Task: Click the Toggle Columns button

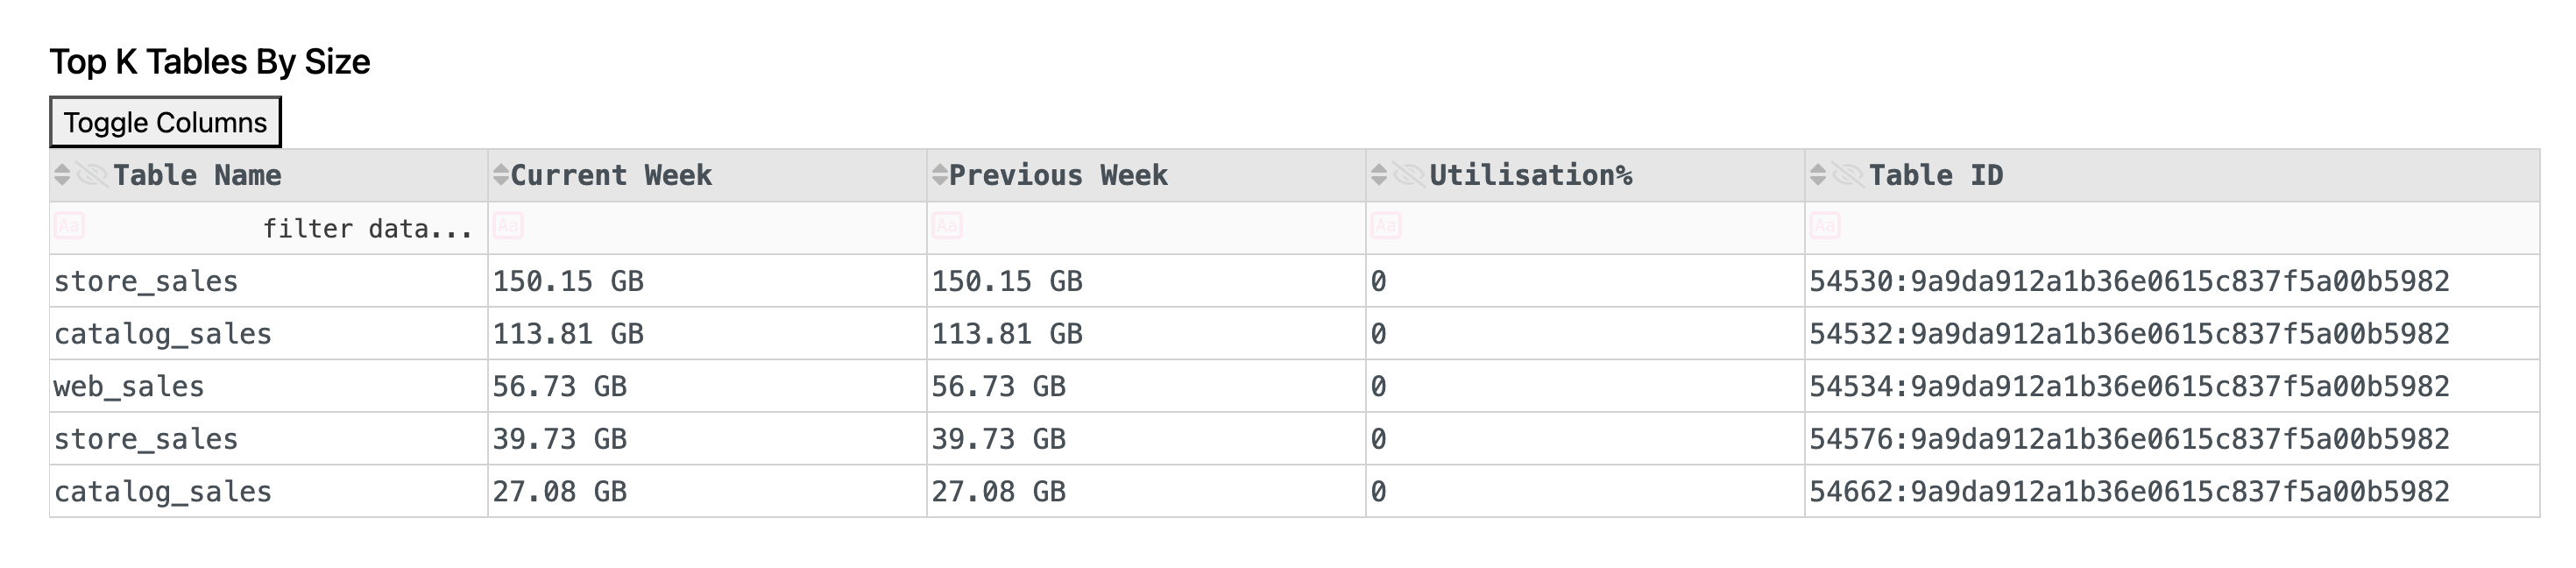Action: [x=165, y=122]
